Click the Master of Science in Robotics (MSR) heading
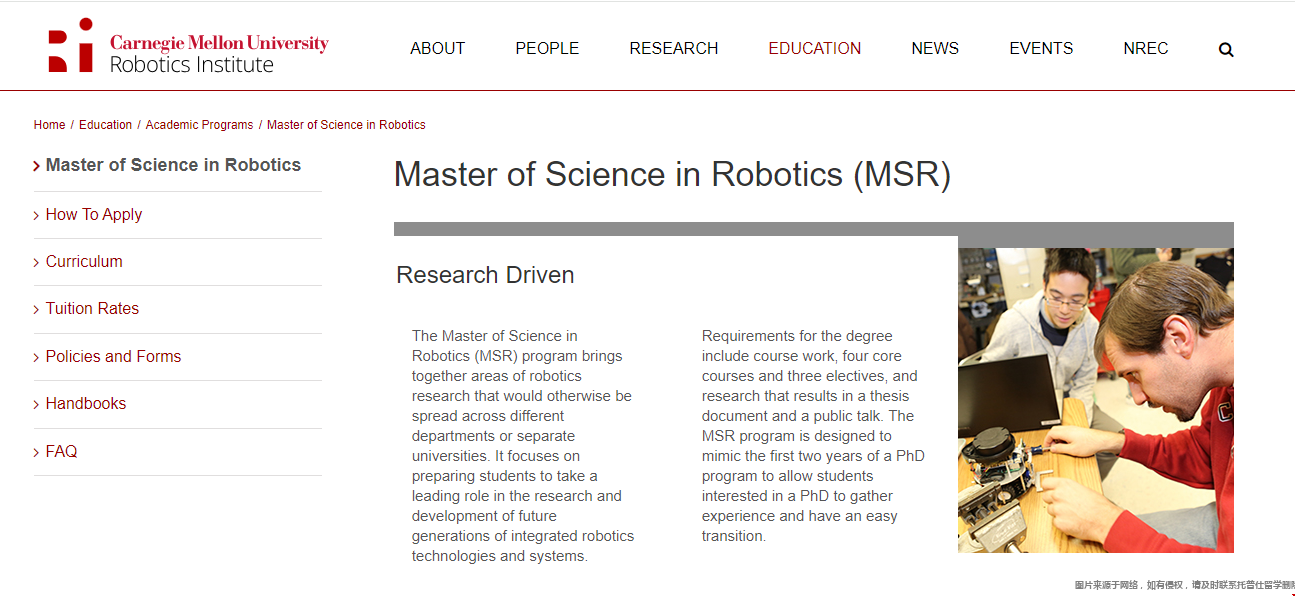This screenshot has height=596, width=1295. point(672,174)
